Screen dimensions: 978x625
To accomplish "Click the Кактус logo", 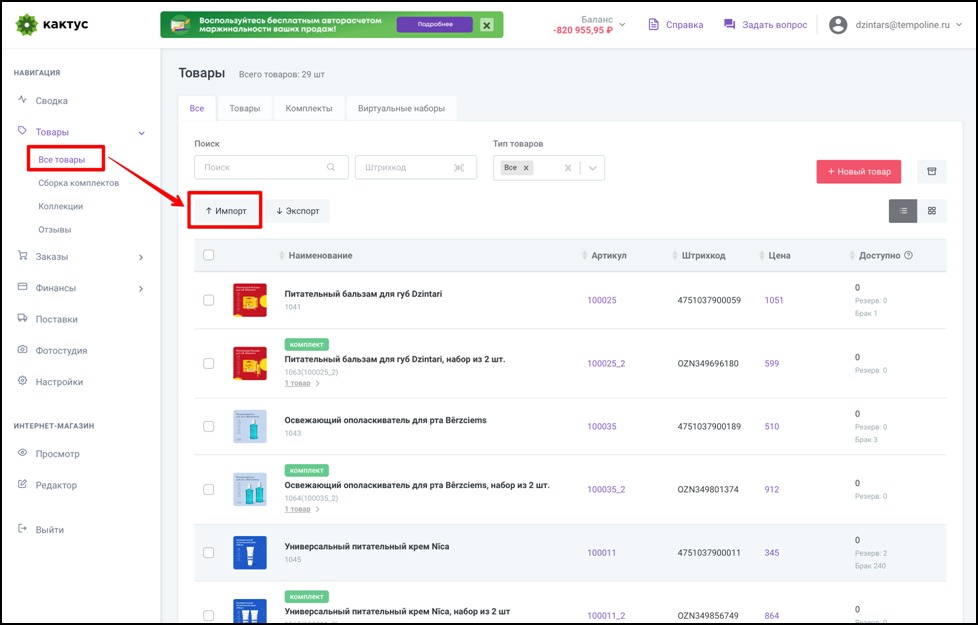I will (52, 24).
